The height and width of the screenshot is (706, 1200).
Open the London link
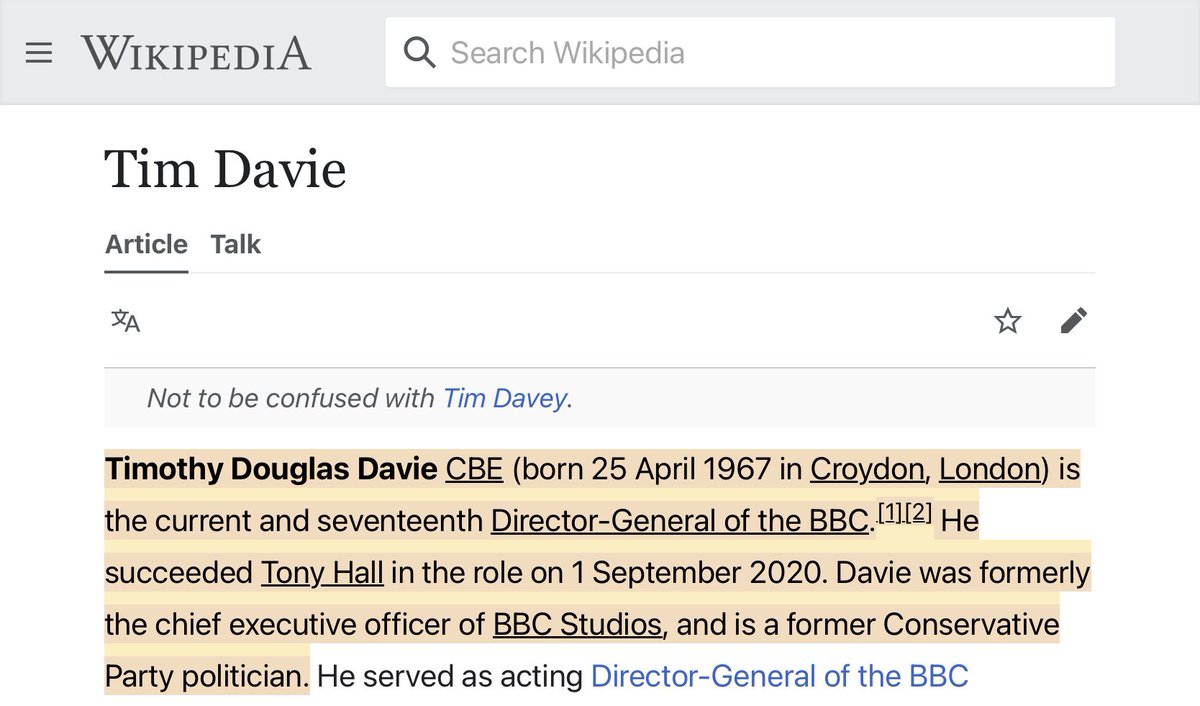(x=991, y=468)
